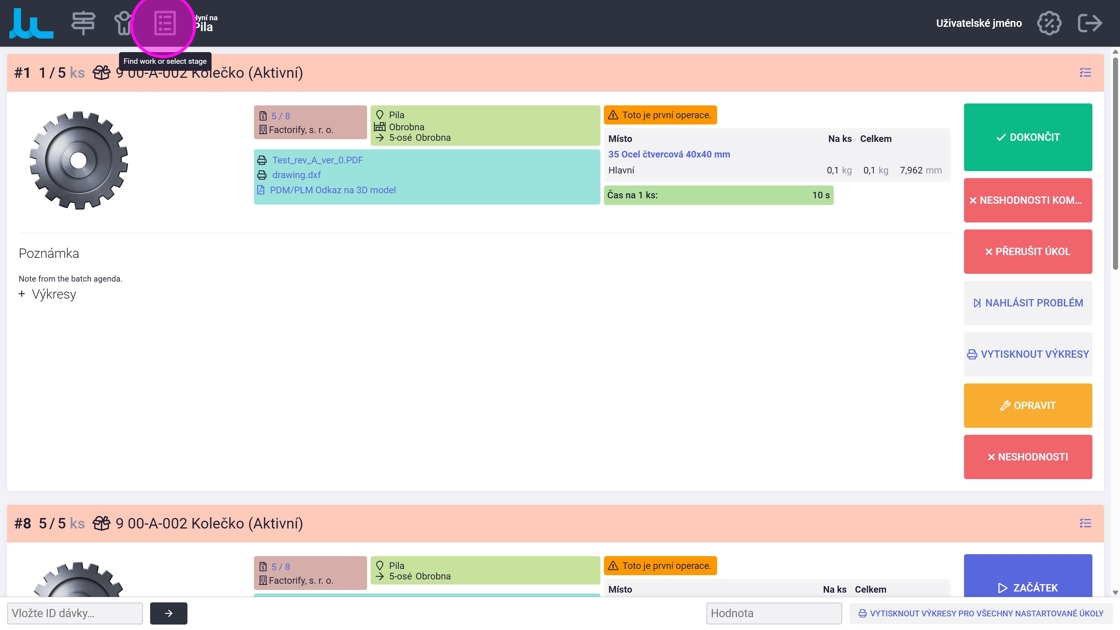Image resolution: width=1120 pixels, height=630 pixels.
Task: Click the gear thumbnail of task #1
Action: coord(79,160)
